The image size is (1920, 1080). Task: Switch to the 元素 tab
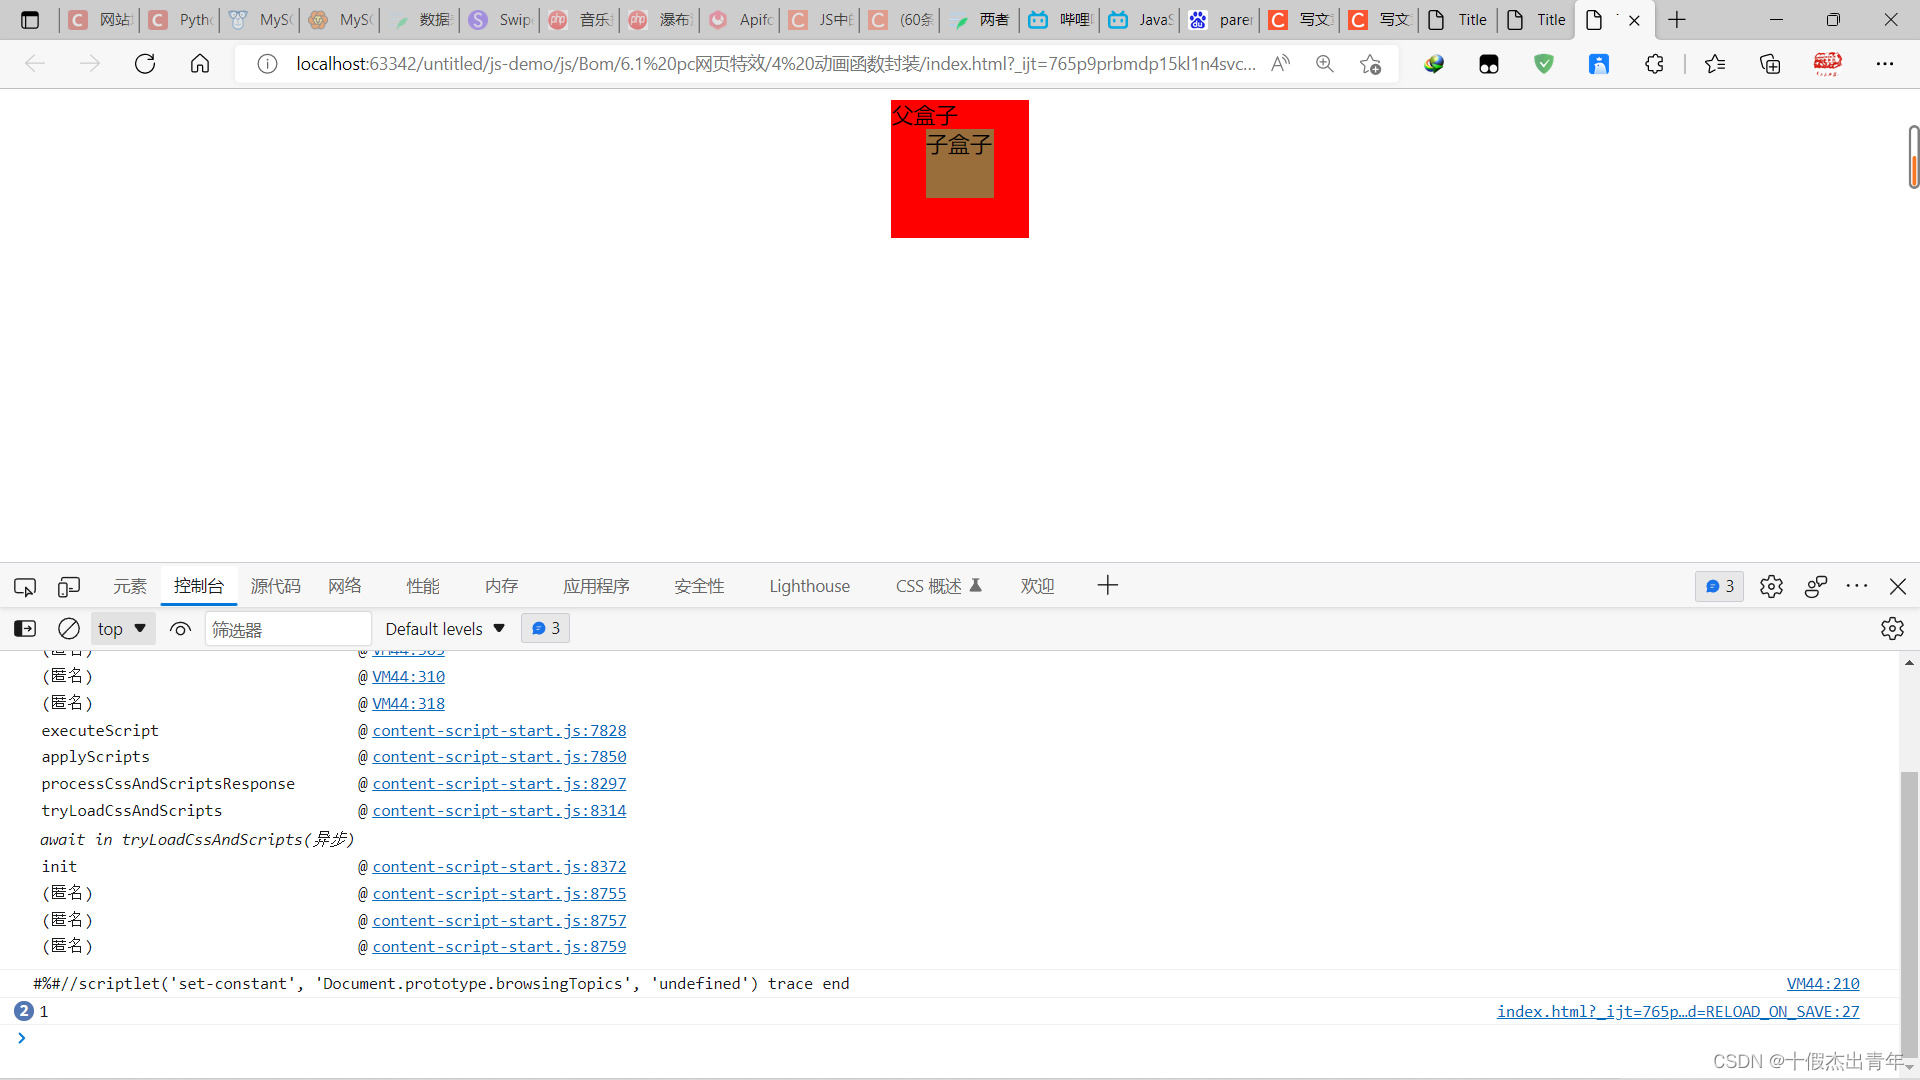(130, 587)
